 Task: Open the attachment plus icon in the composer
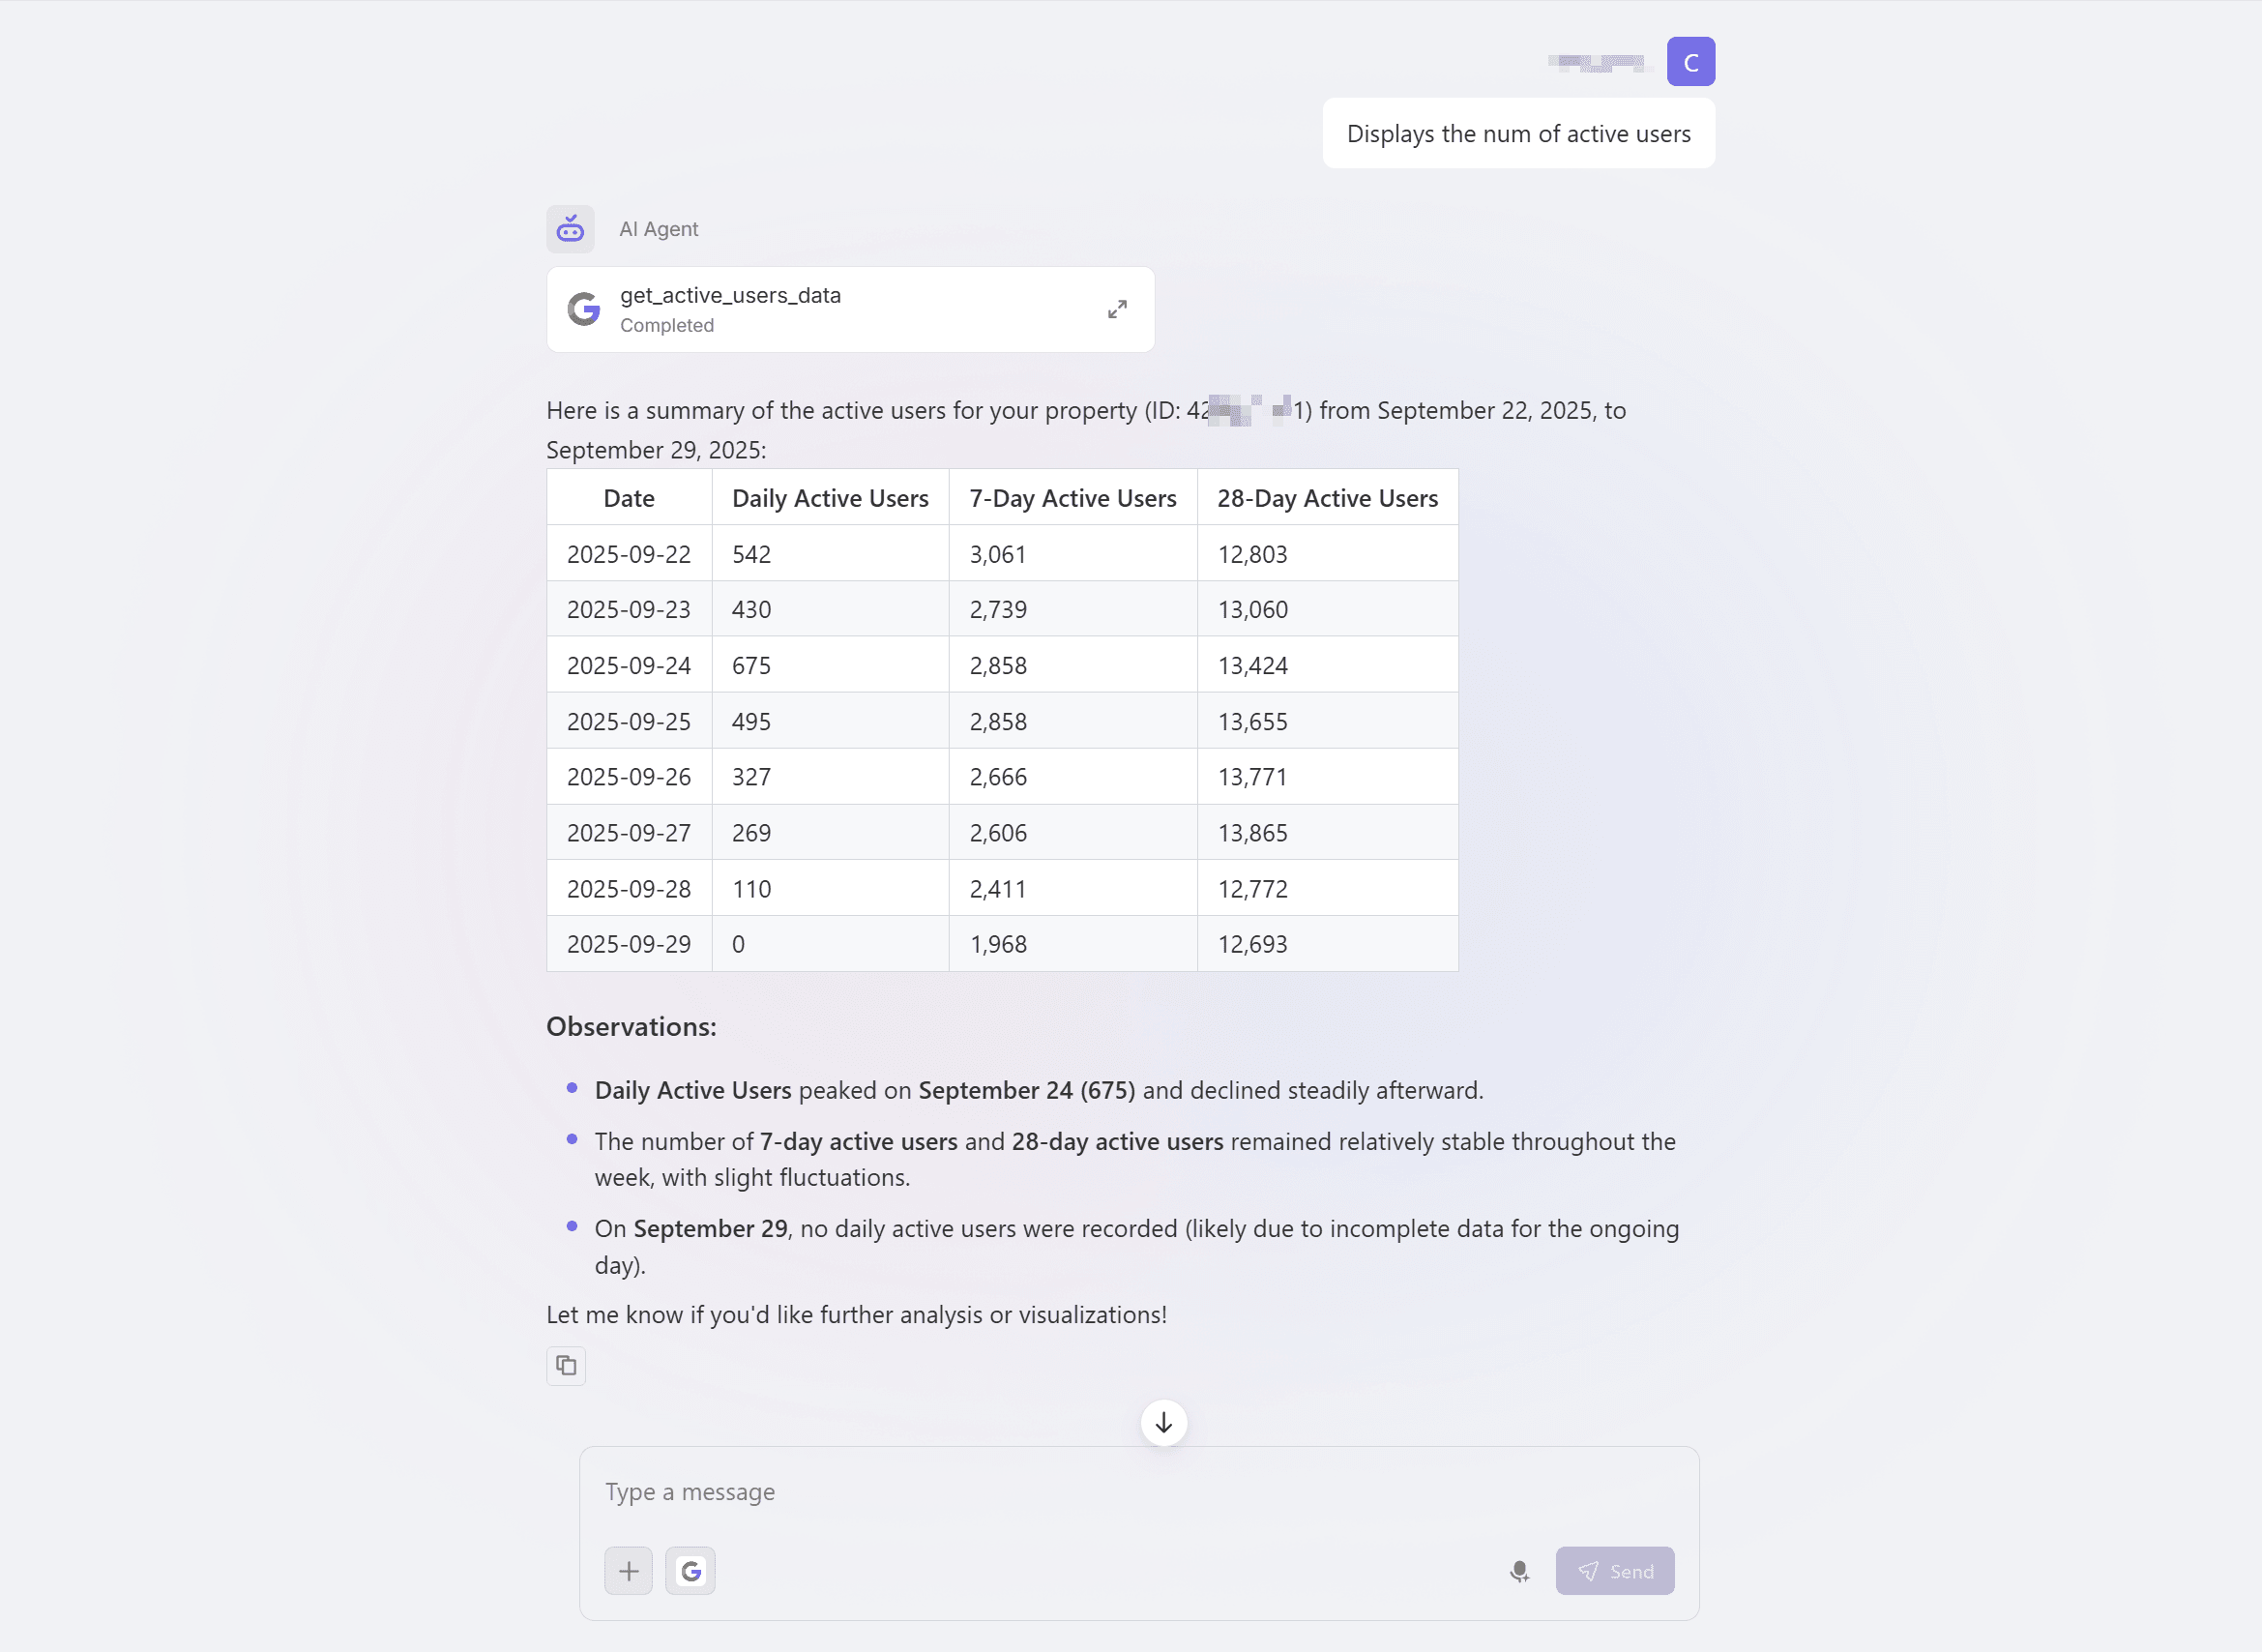click(628, 1570)
